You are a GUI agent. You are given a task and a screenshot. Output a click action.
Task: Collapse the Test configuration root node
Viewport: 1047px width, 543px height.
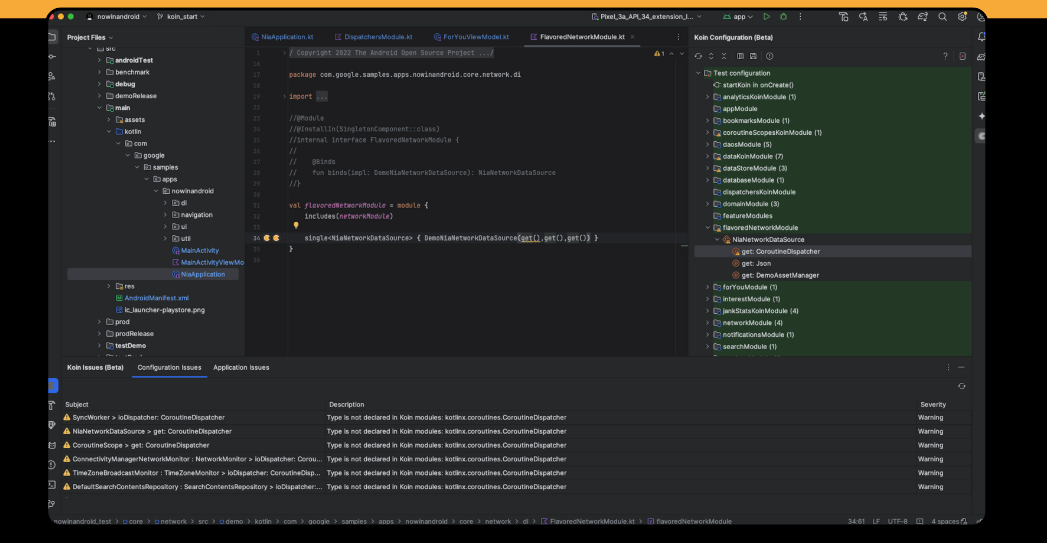(x=698, y=73)
